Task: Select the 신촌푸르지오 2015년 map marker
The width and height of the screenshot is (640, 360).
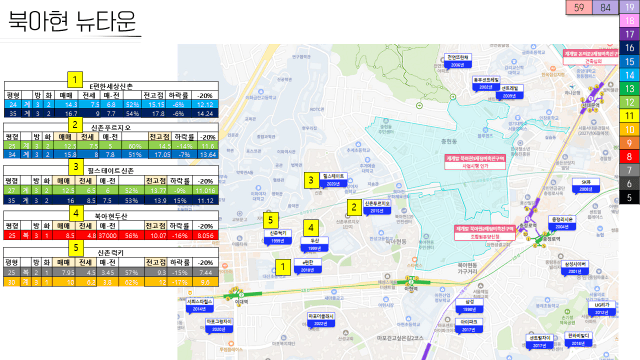Action: (377, 207)
